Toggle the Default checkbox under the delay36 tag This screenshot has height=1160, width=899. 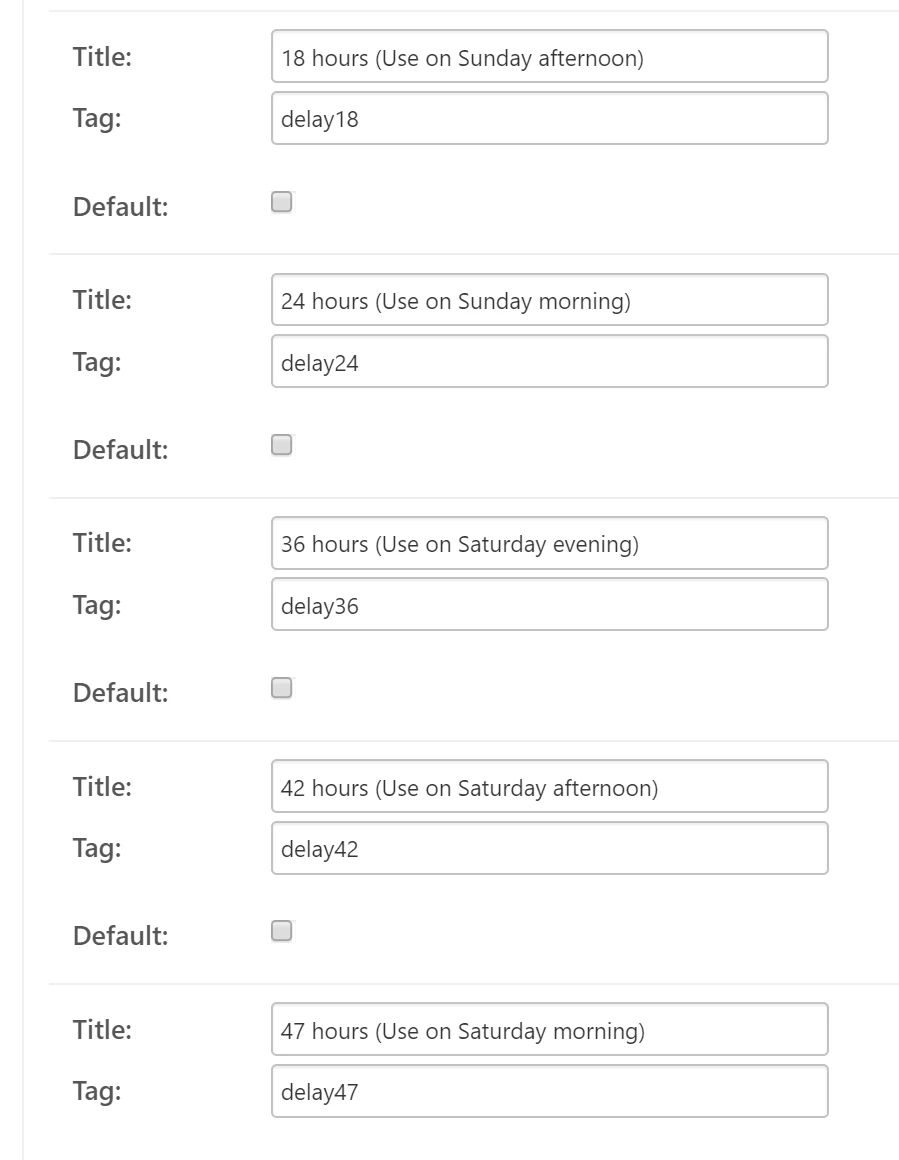click(x=282, y=688)
